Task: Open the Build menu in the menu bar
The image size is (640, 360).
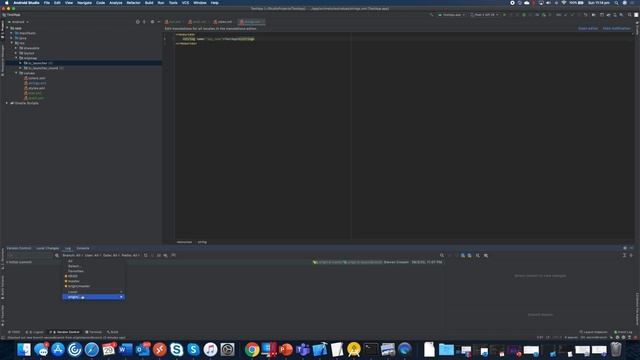Action: 149,3
